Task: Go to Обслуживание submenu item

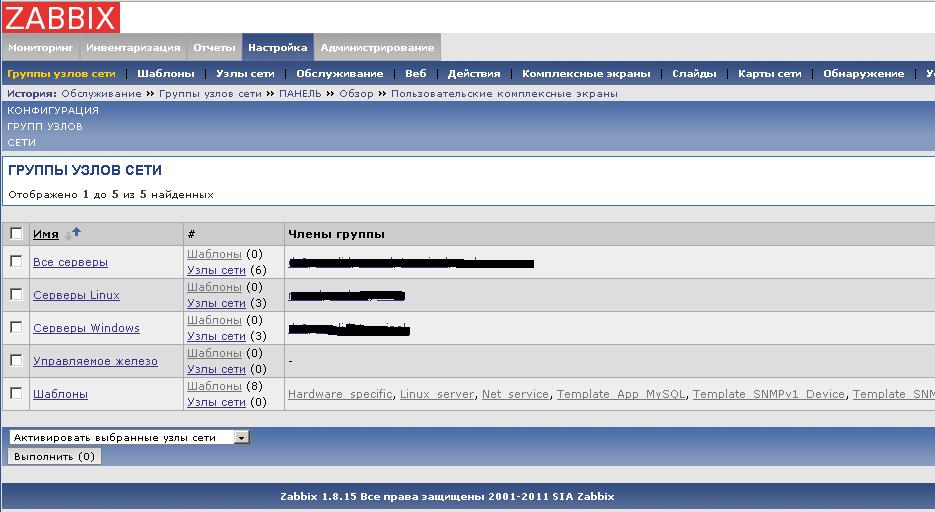Action: [340, 74]
